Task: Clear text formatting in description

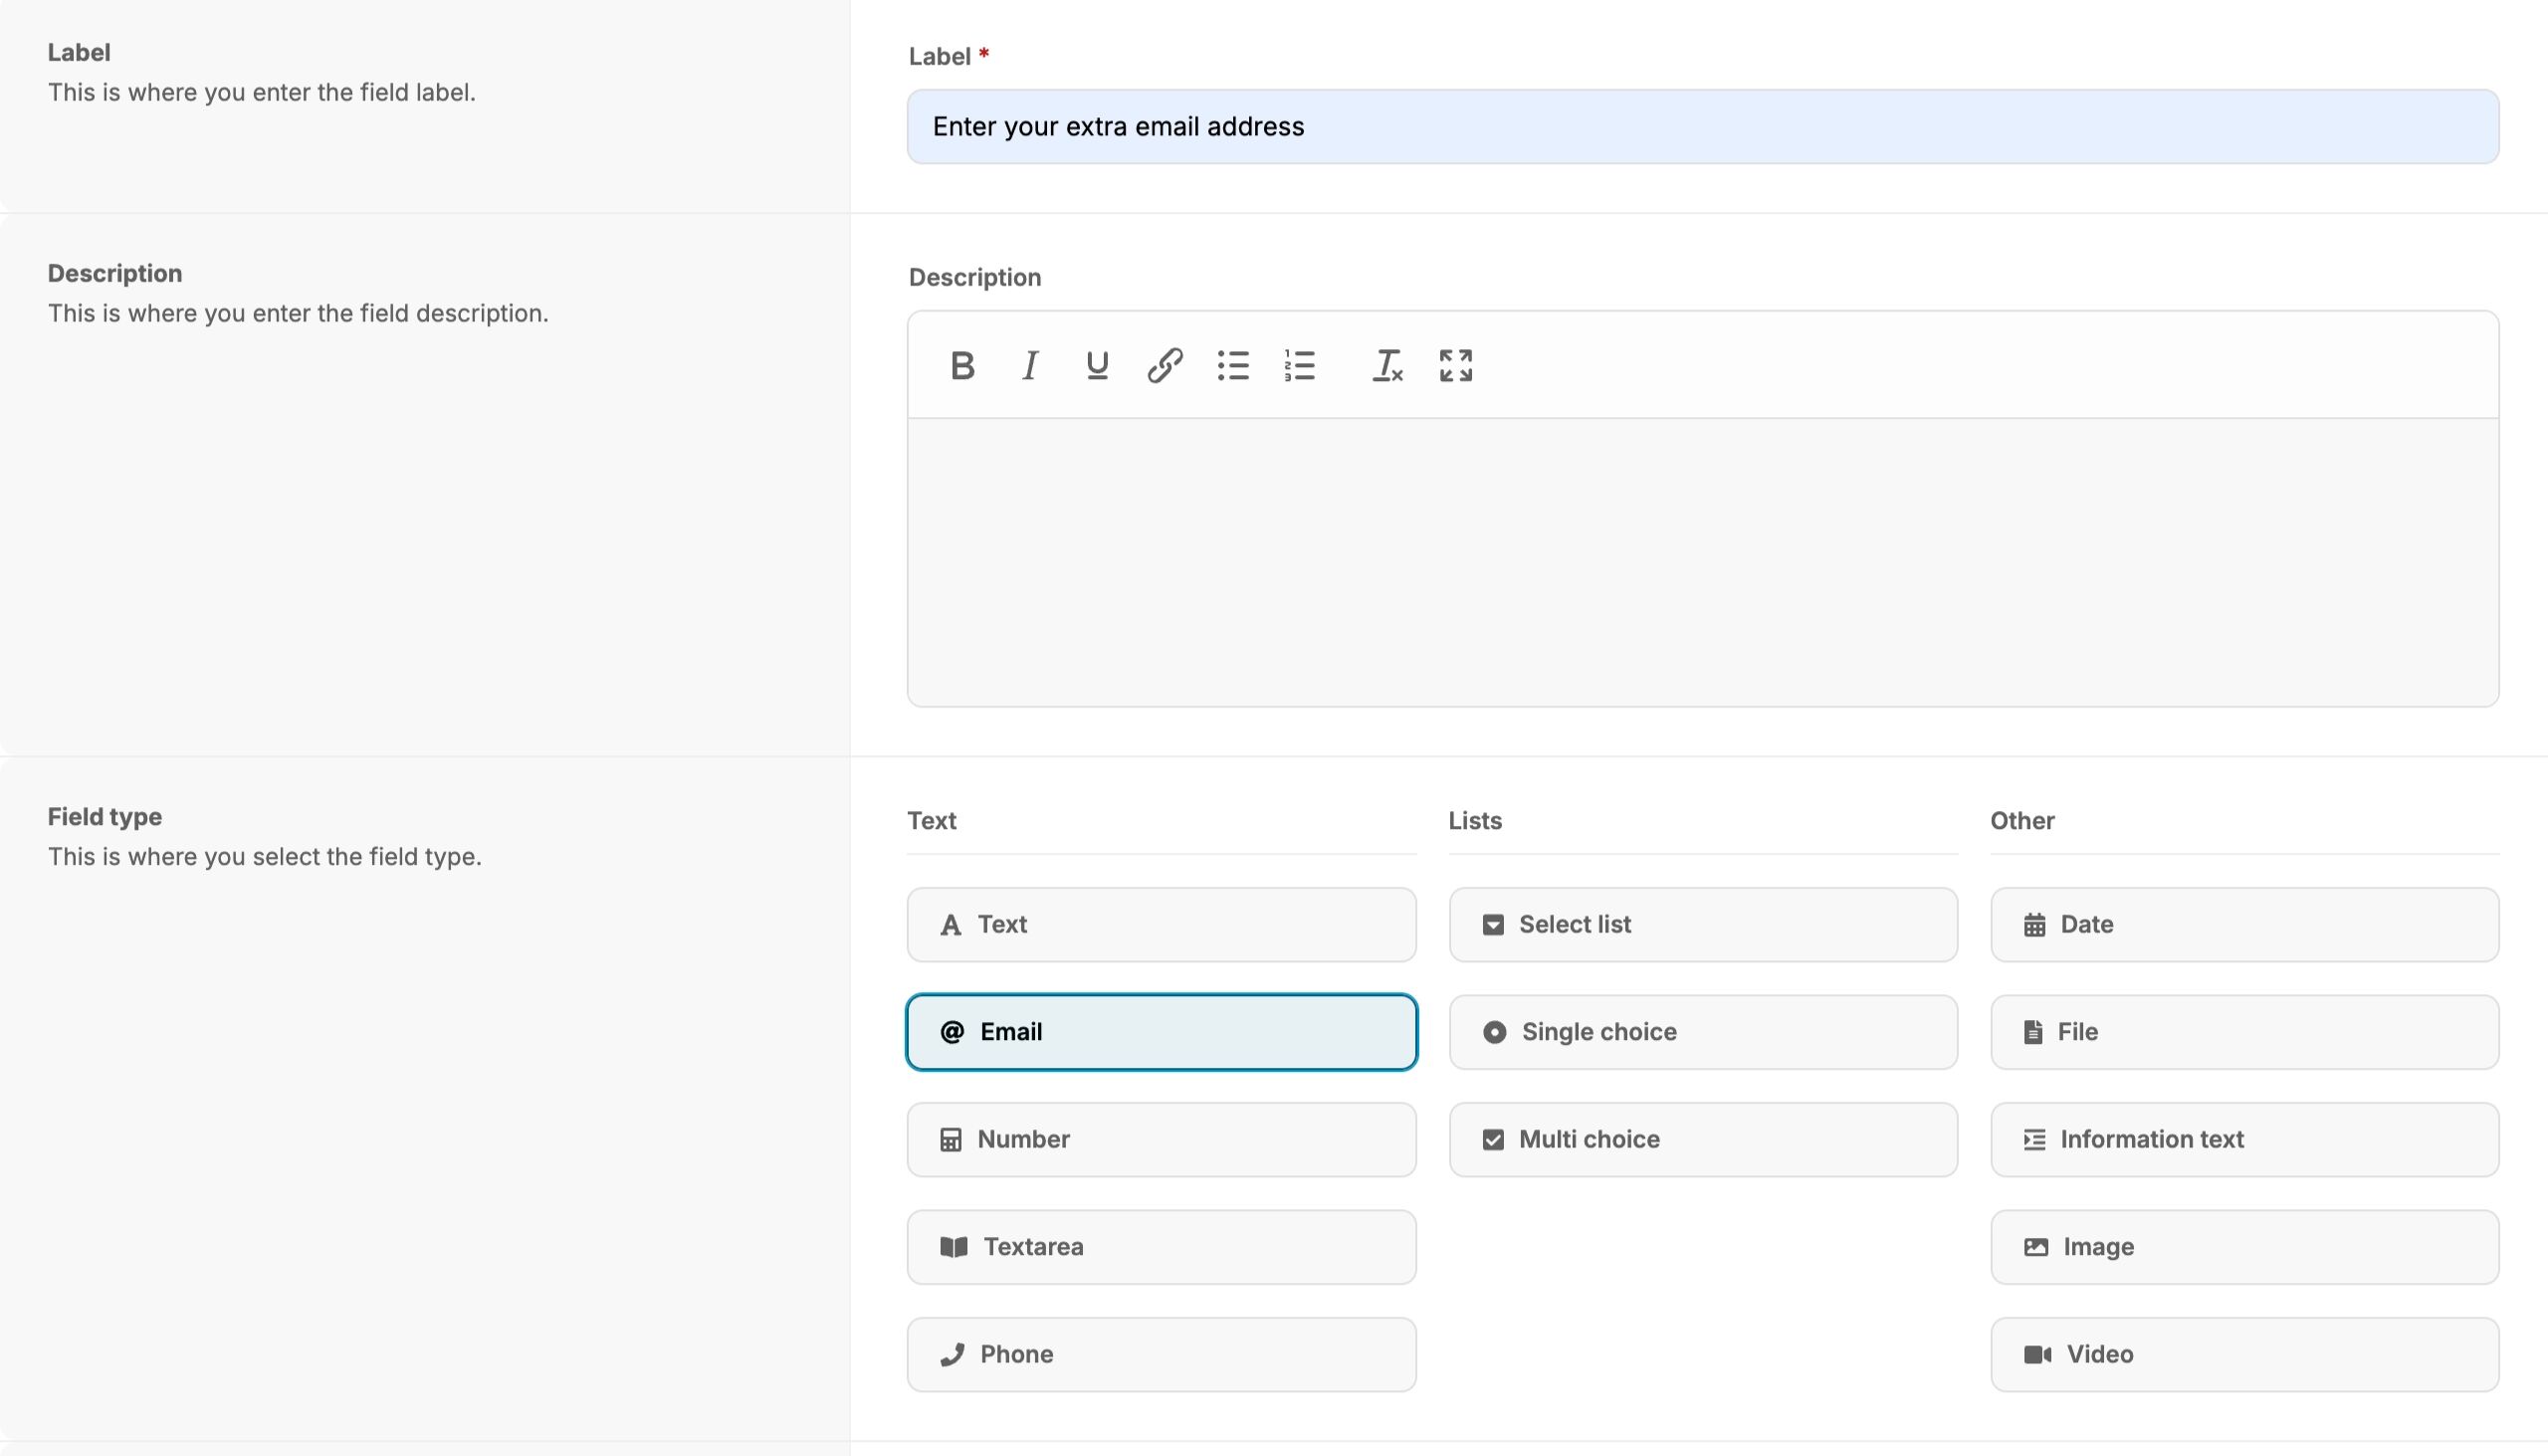Action: (1387, 366)
